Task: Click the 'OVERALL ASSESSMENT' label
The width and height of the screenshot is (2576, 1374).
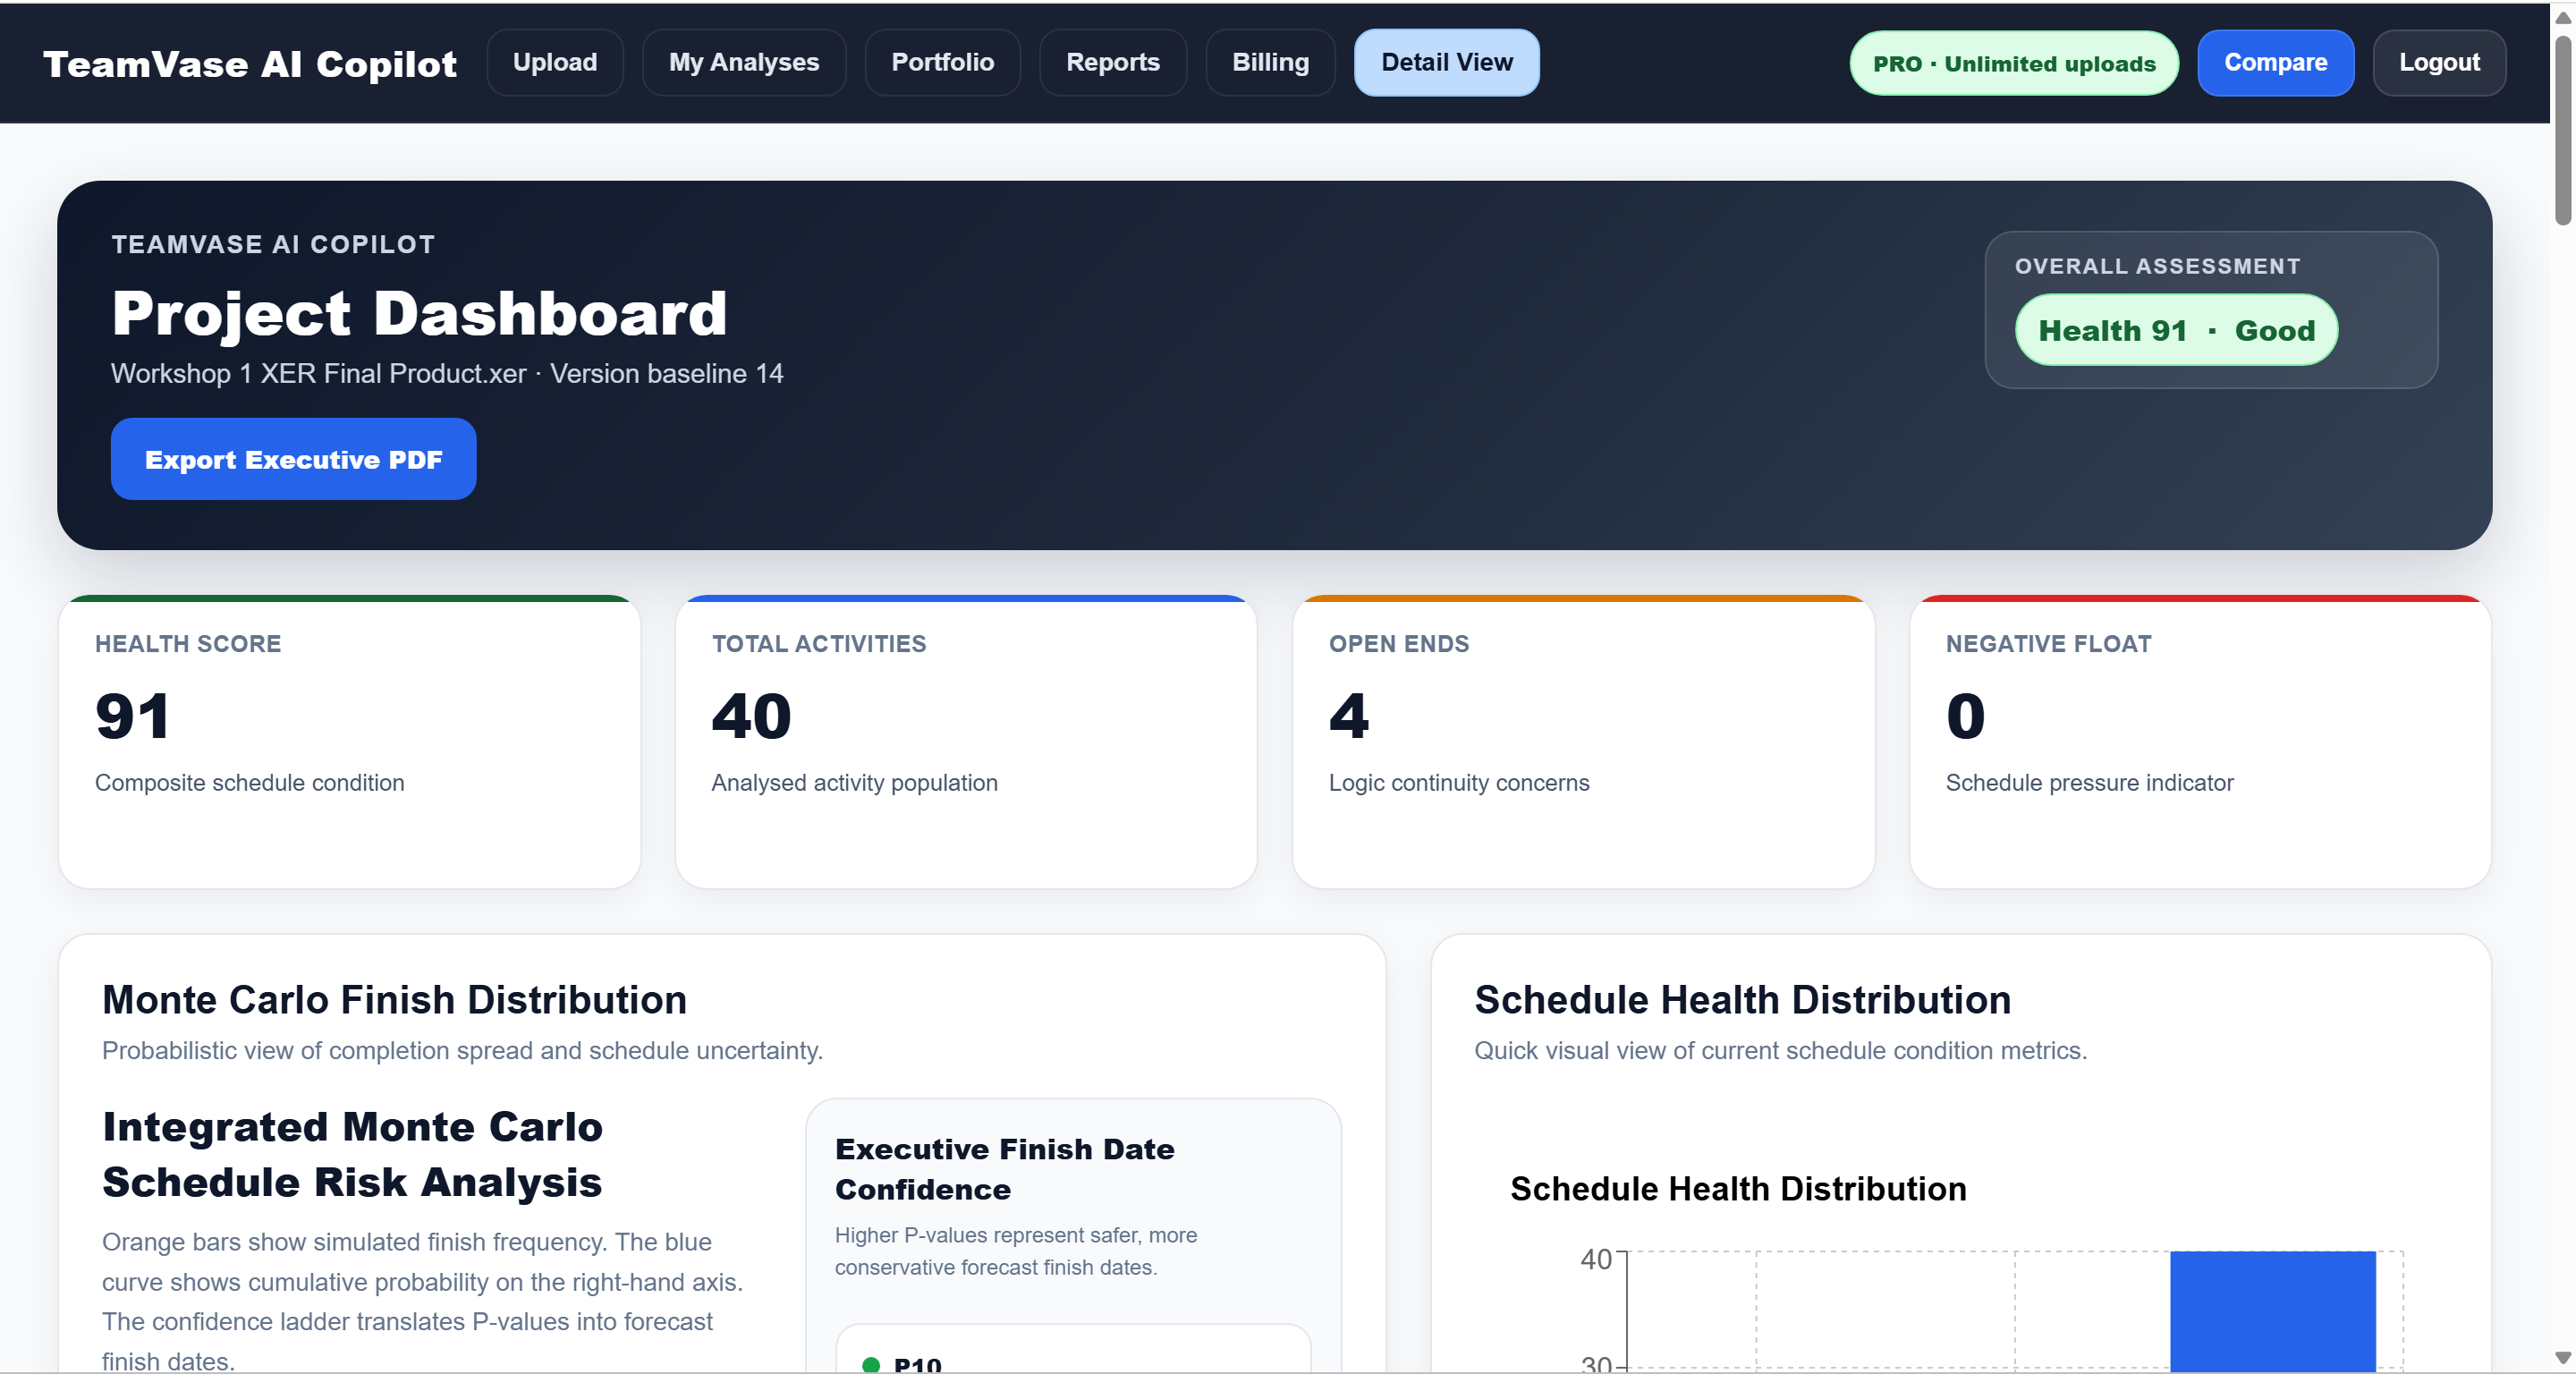Action: coord(2157,266)
